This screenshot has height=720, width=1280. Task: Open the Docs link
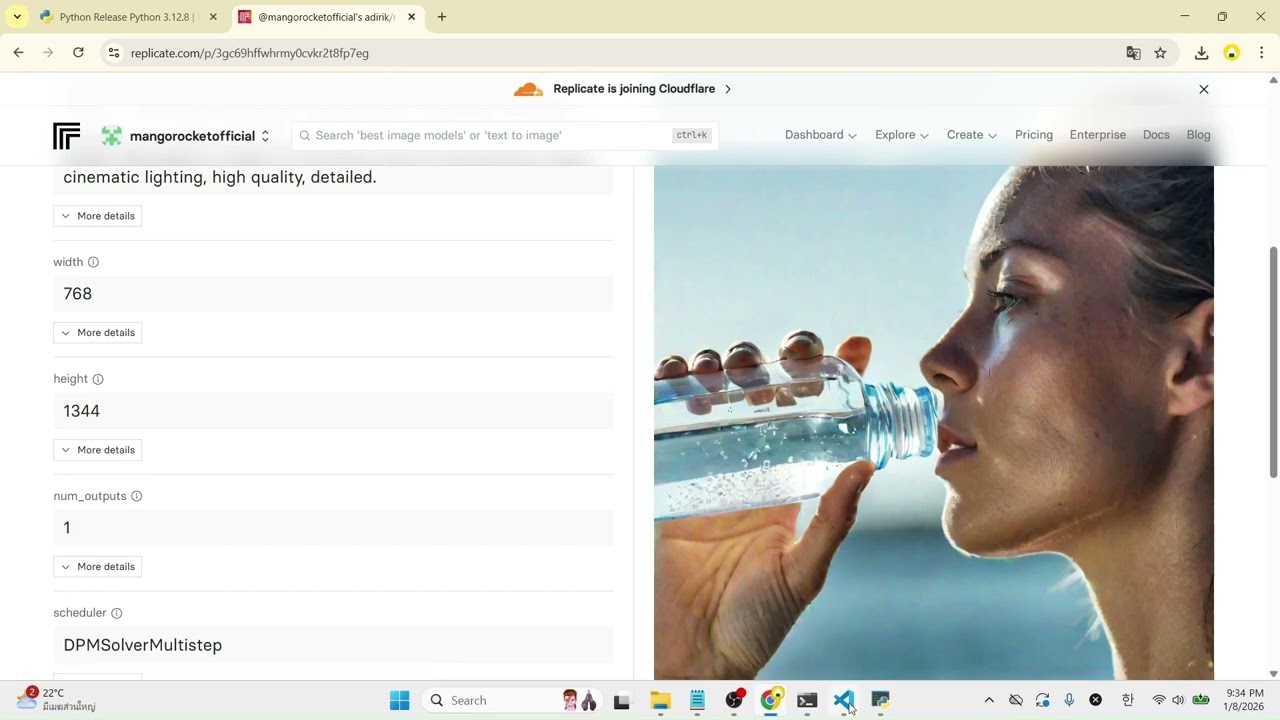(x=1156, y=135)
